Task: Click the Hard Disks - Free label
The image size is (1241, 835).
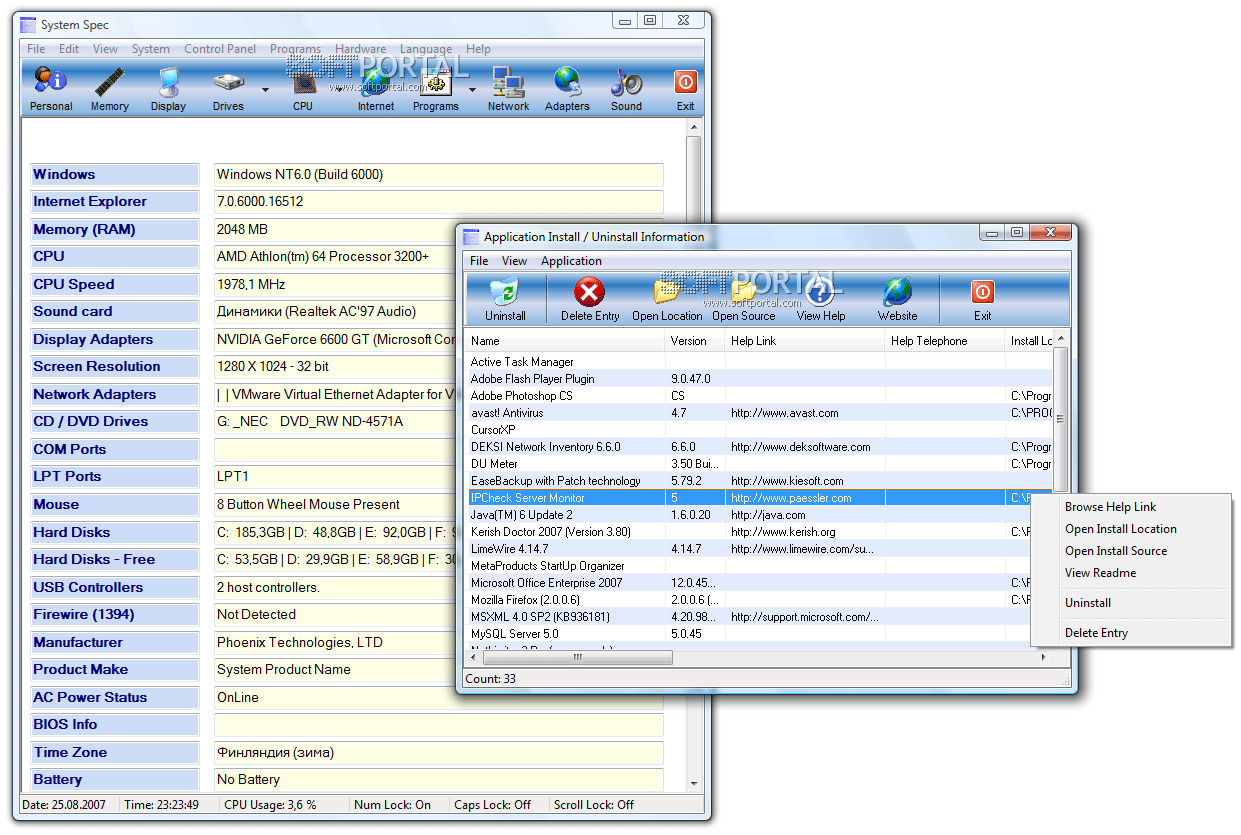Action: (115, 559)
